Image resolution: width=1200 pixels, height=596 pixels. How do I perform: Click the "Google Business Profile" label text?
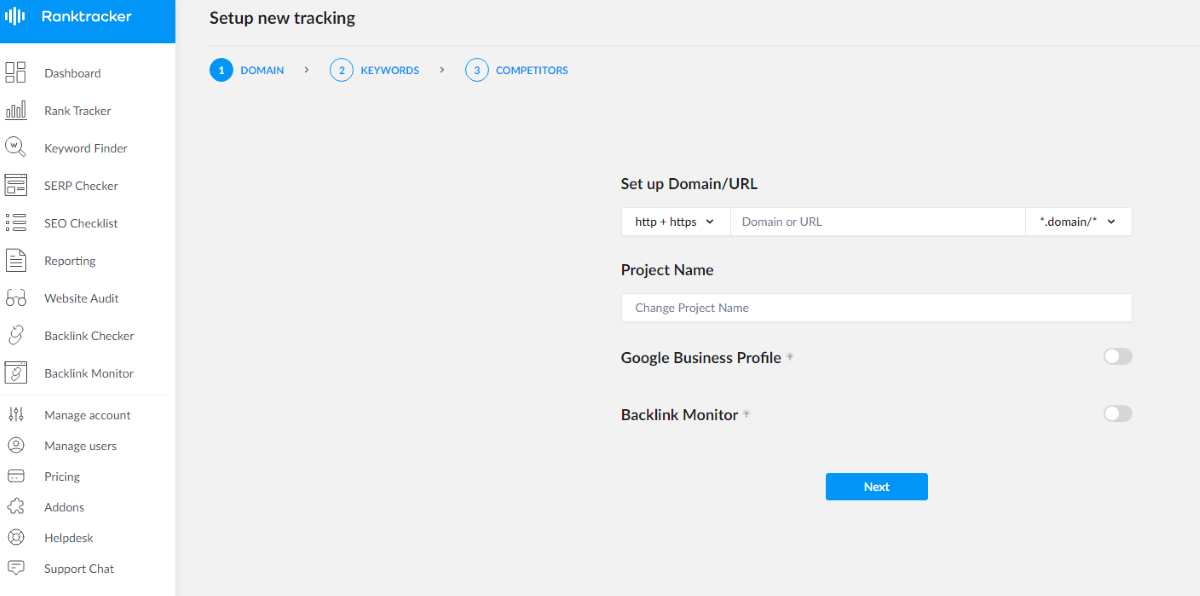coord(701,357)
